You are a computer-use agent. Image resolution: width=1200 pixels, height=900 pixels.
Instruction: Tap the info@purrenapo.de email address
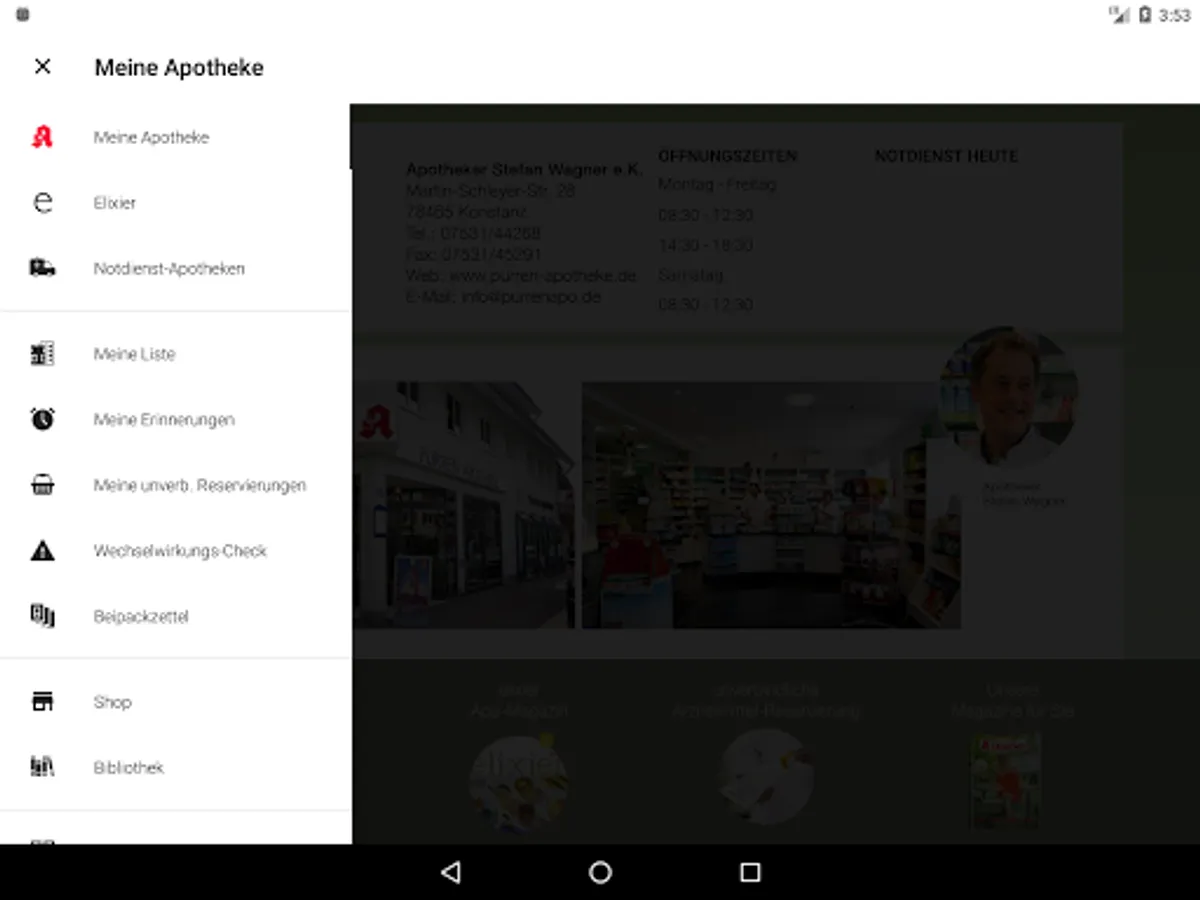531,297
